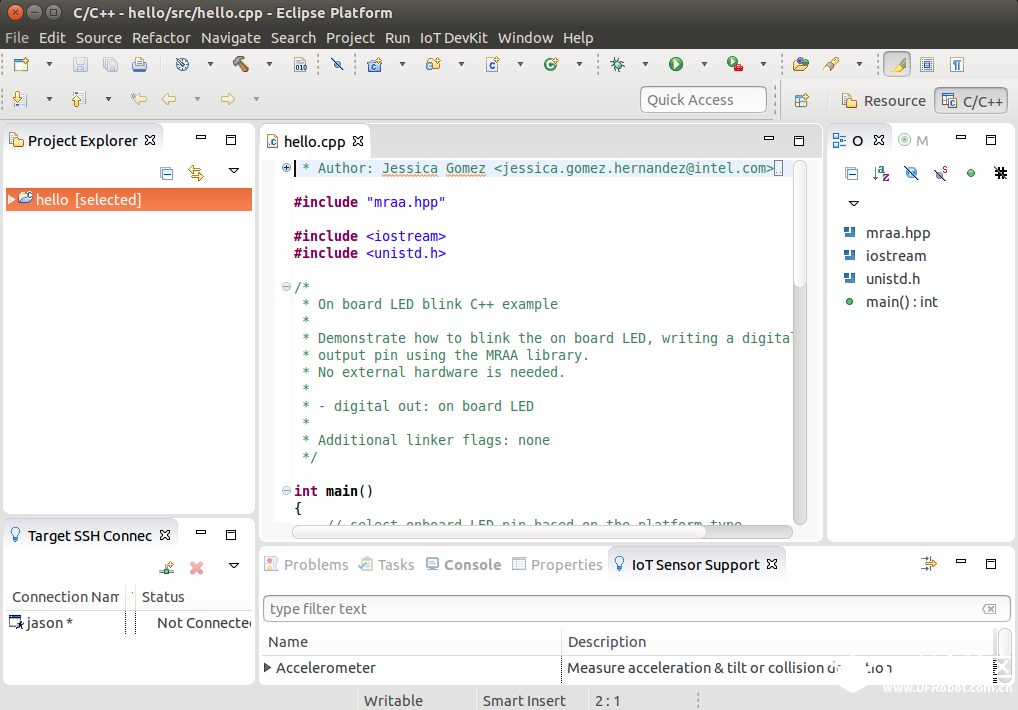Toggle Block Selection Mode icon

coord(927,65)
